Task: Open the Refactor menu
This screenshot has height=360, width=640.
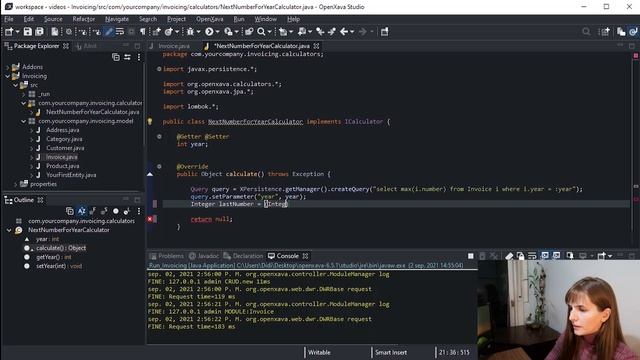Action: tap(84, 19)
